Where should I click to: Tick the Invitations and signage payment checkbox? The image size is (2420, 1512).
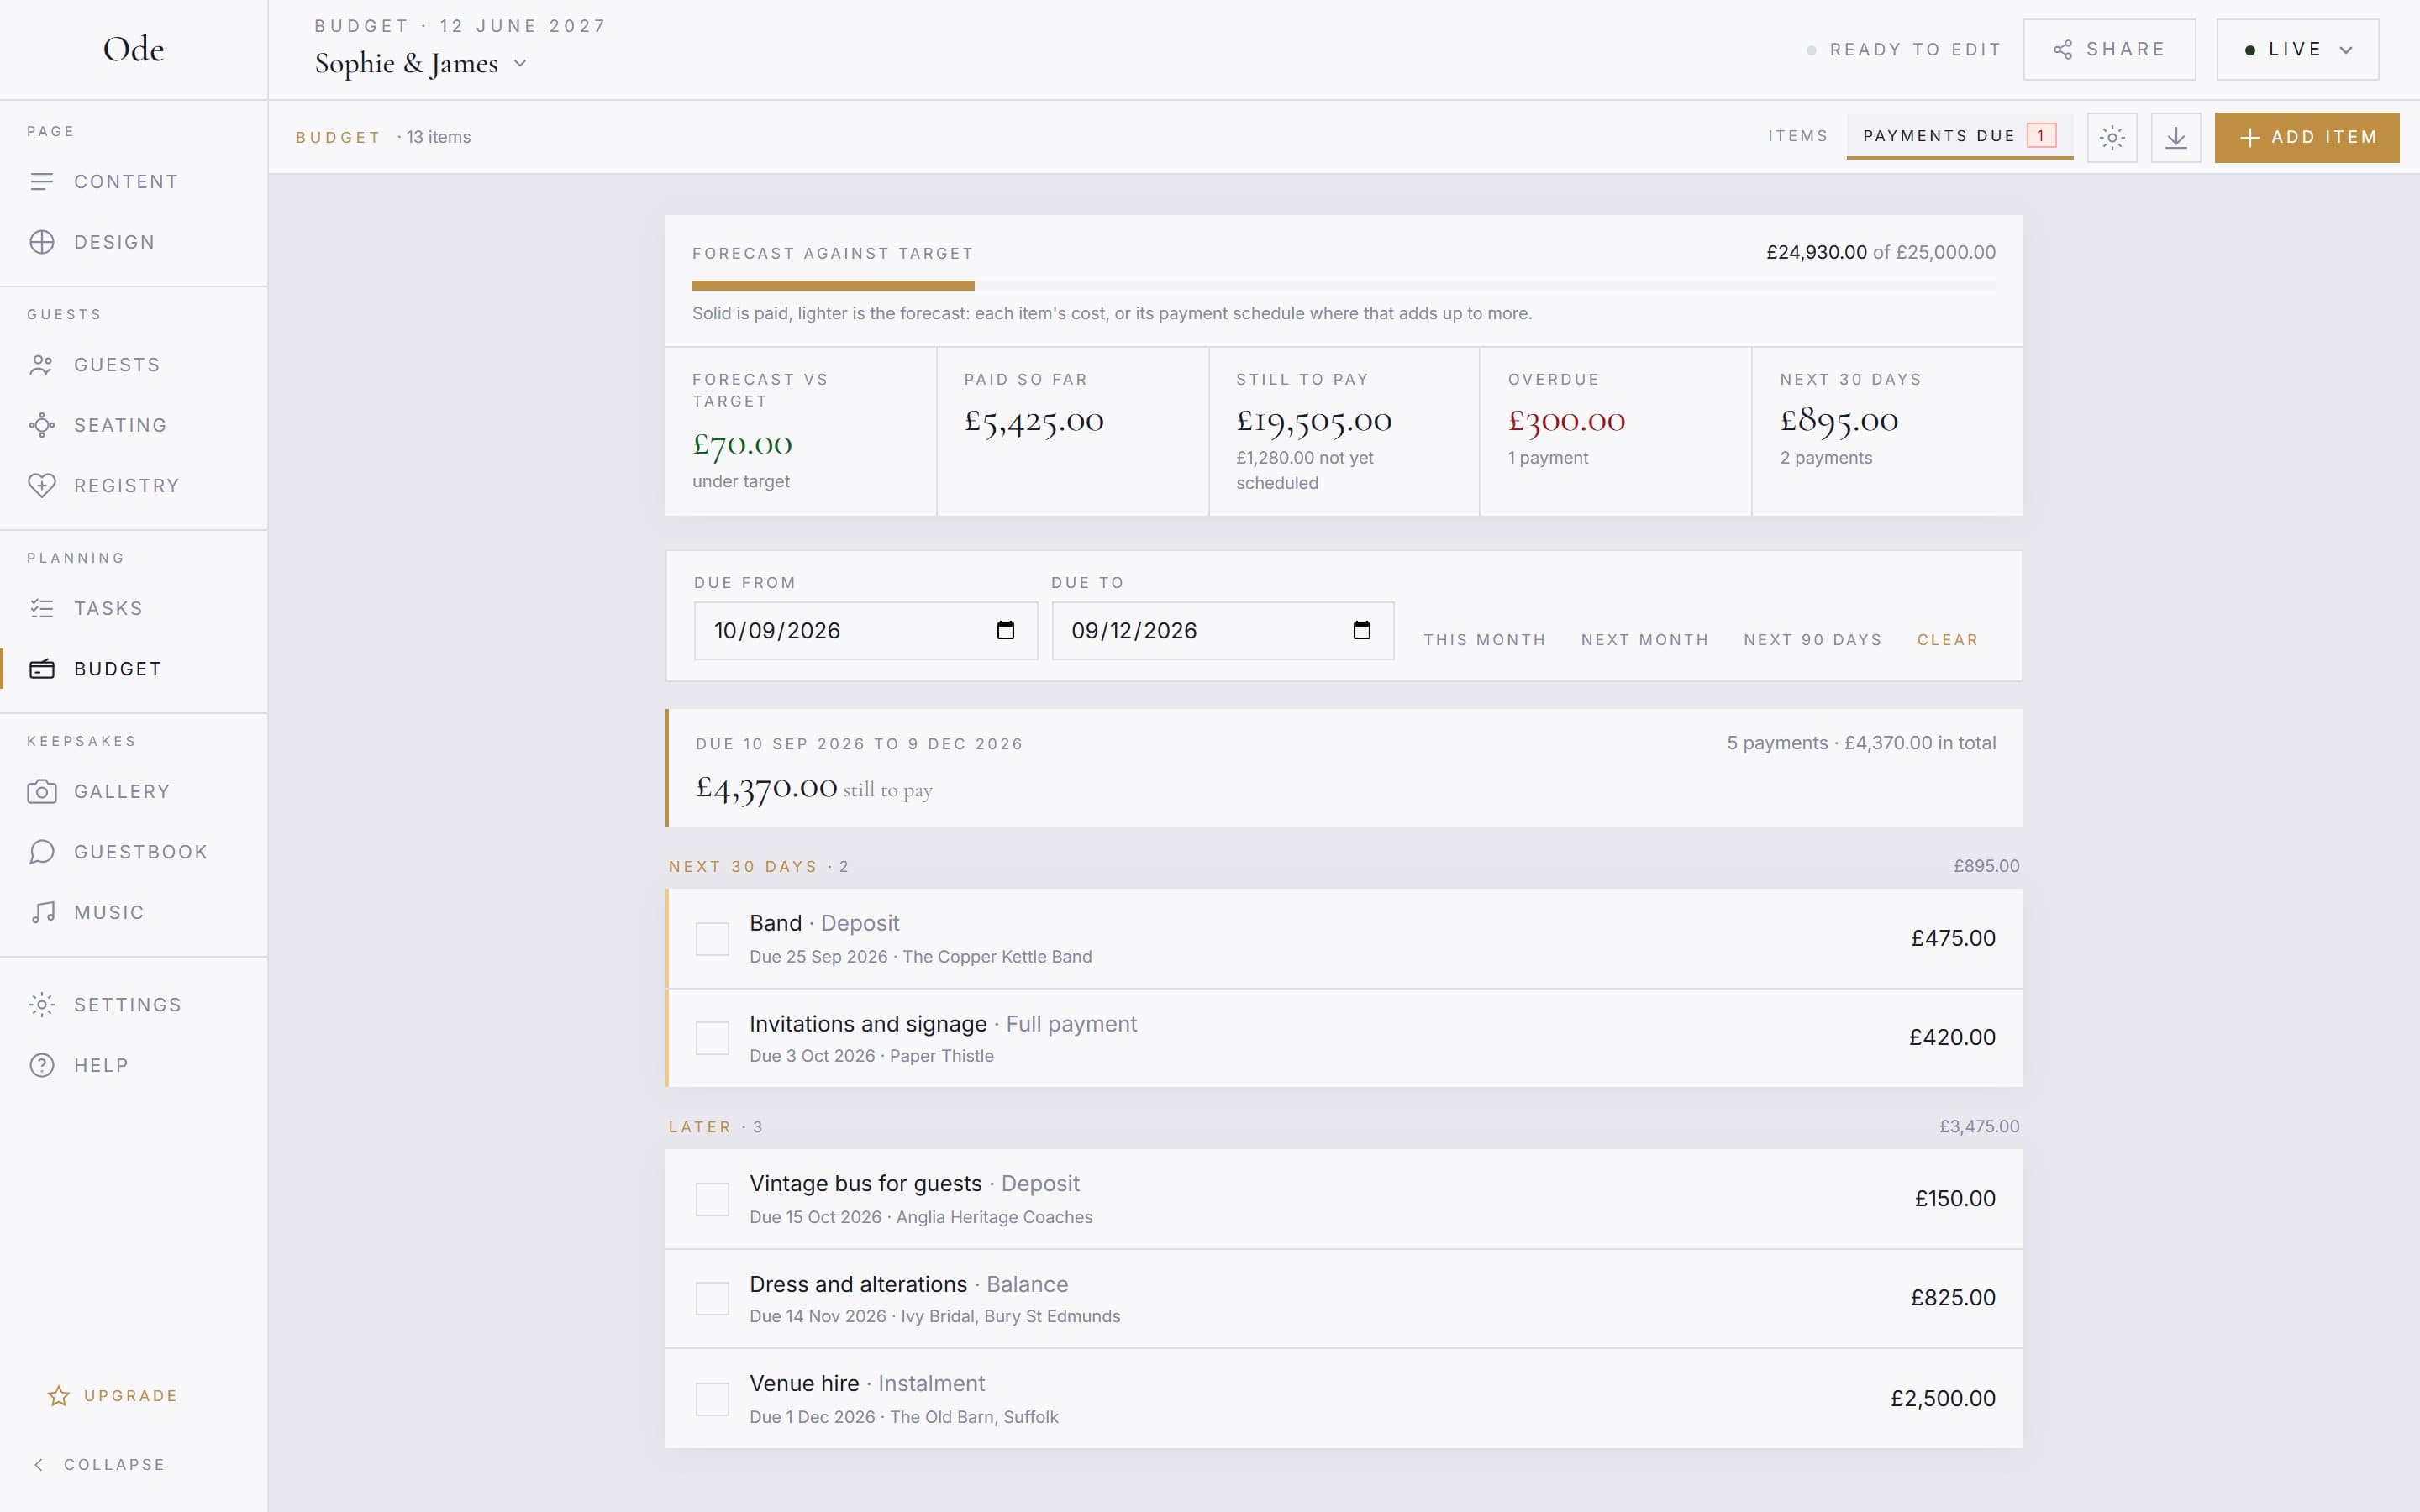click(712, 1038)
